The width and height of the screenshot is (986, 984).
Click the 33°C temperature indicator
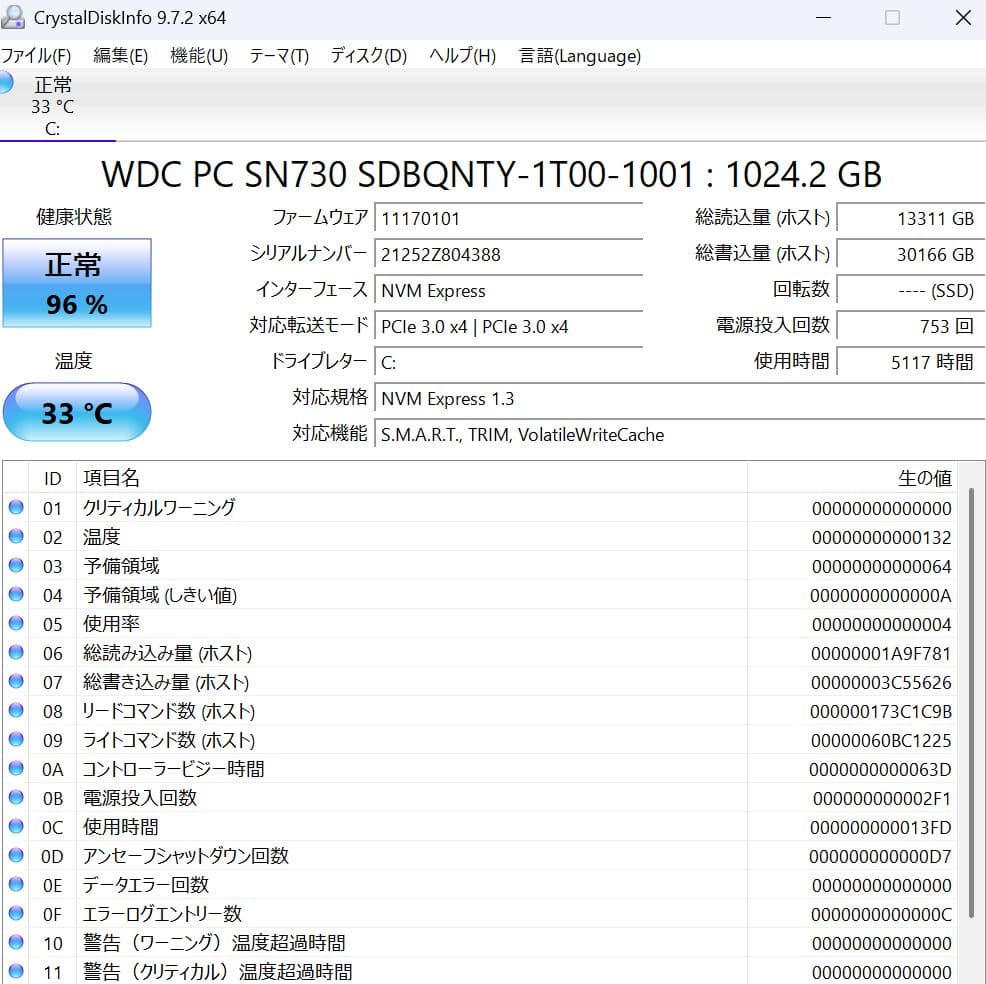tap(77, 412)
